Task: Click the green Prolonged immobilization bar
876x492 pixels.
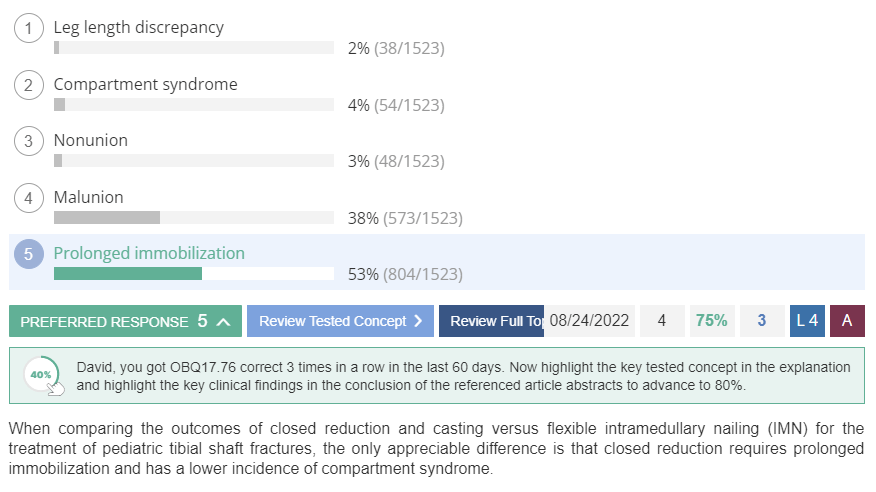Action: coord(128,274)
